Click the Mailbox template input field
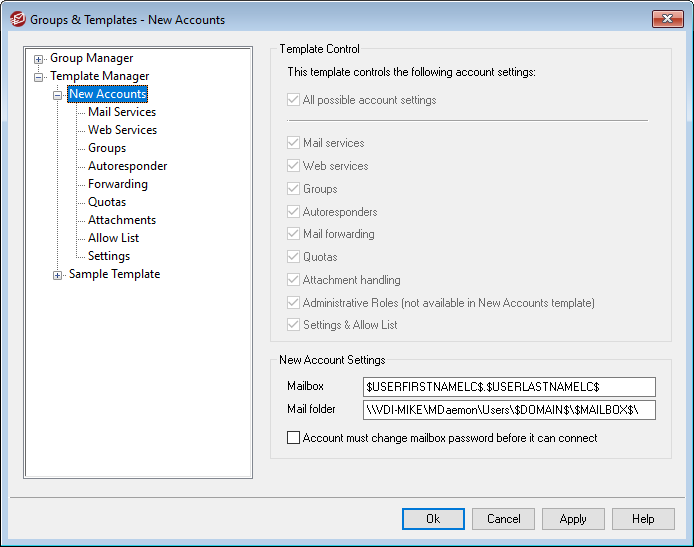The width and height of the screenshot is (694, 547). pyautogui.click(x=509, y=386)
